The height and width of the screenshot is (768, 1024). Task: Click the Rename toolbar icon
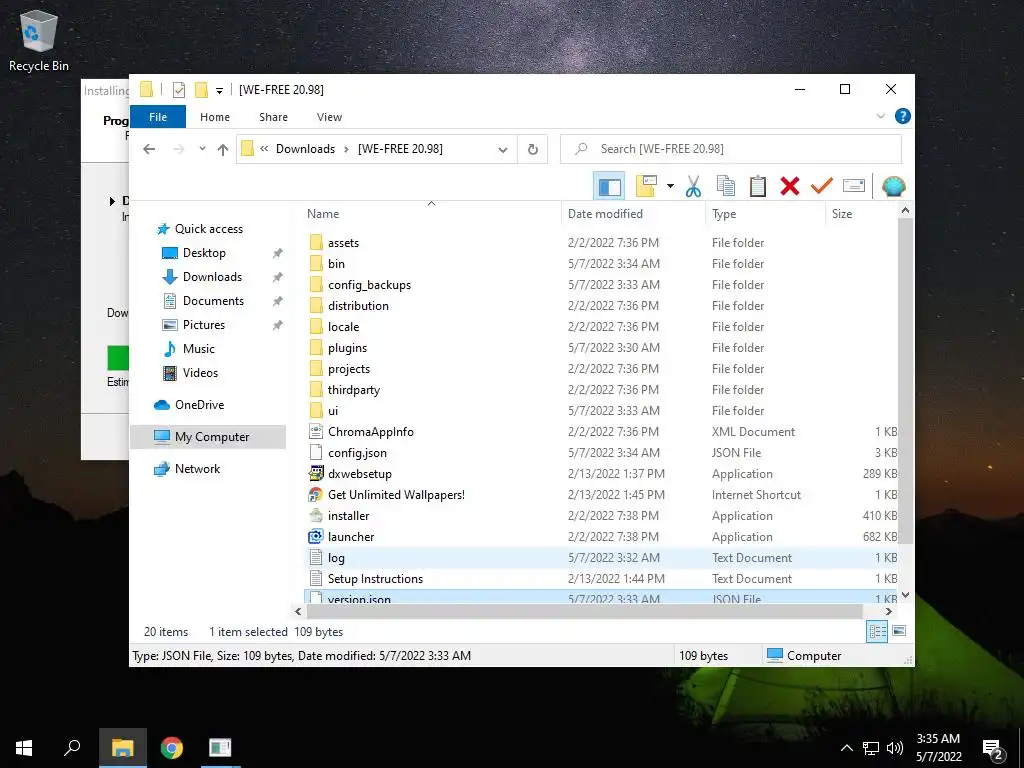point(854,186)
